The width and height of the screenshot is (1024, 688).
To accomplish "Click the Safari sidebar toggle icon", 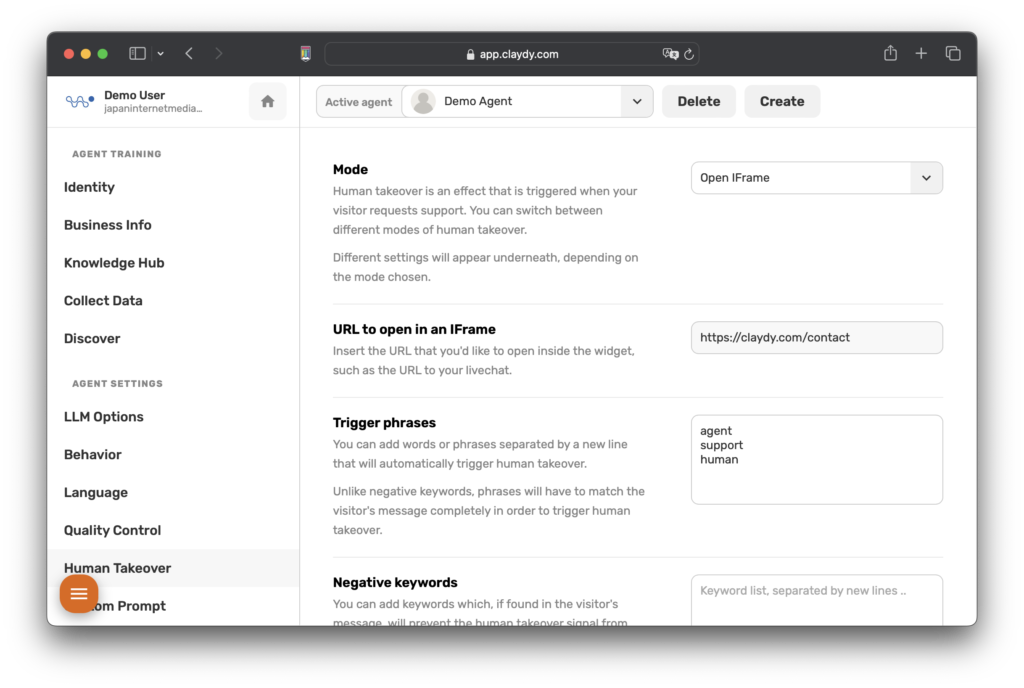I will coord(138,54).
